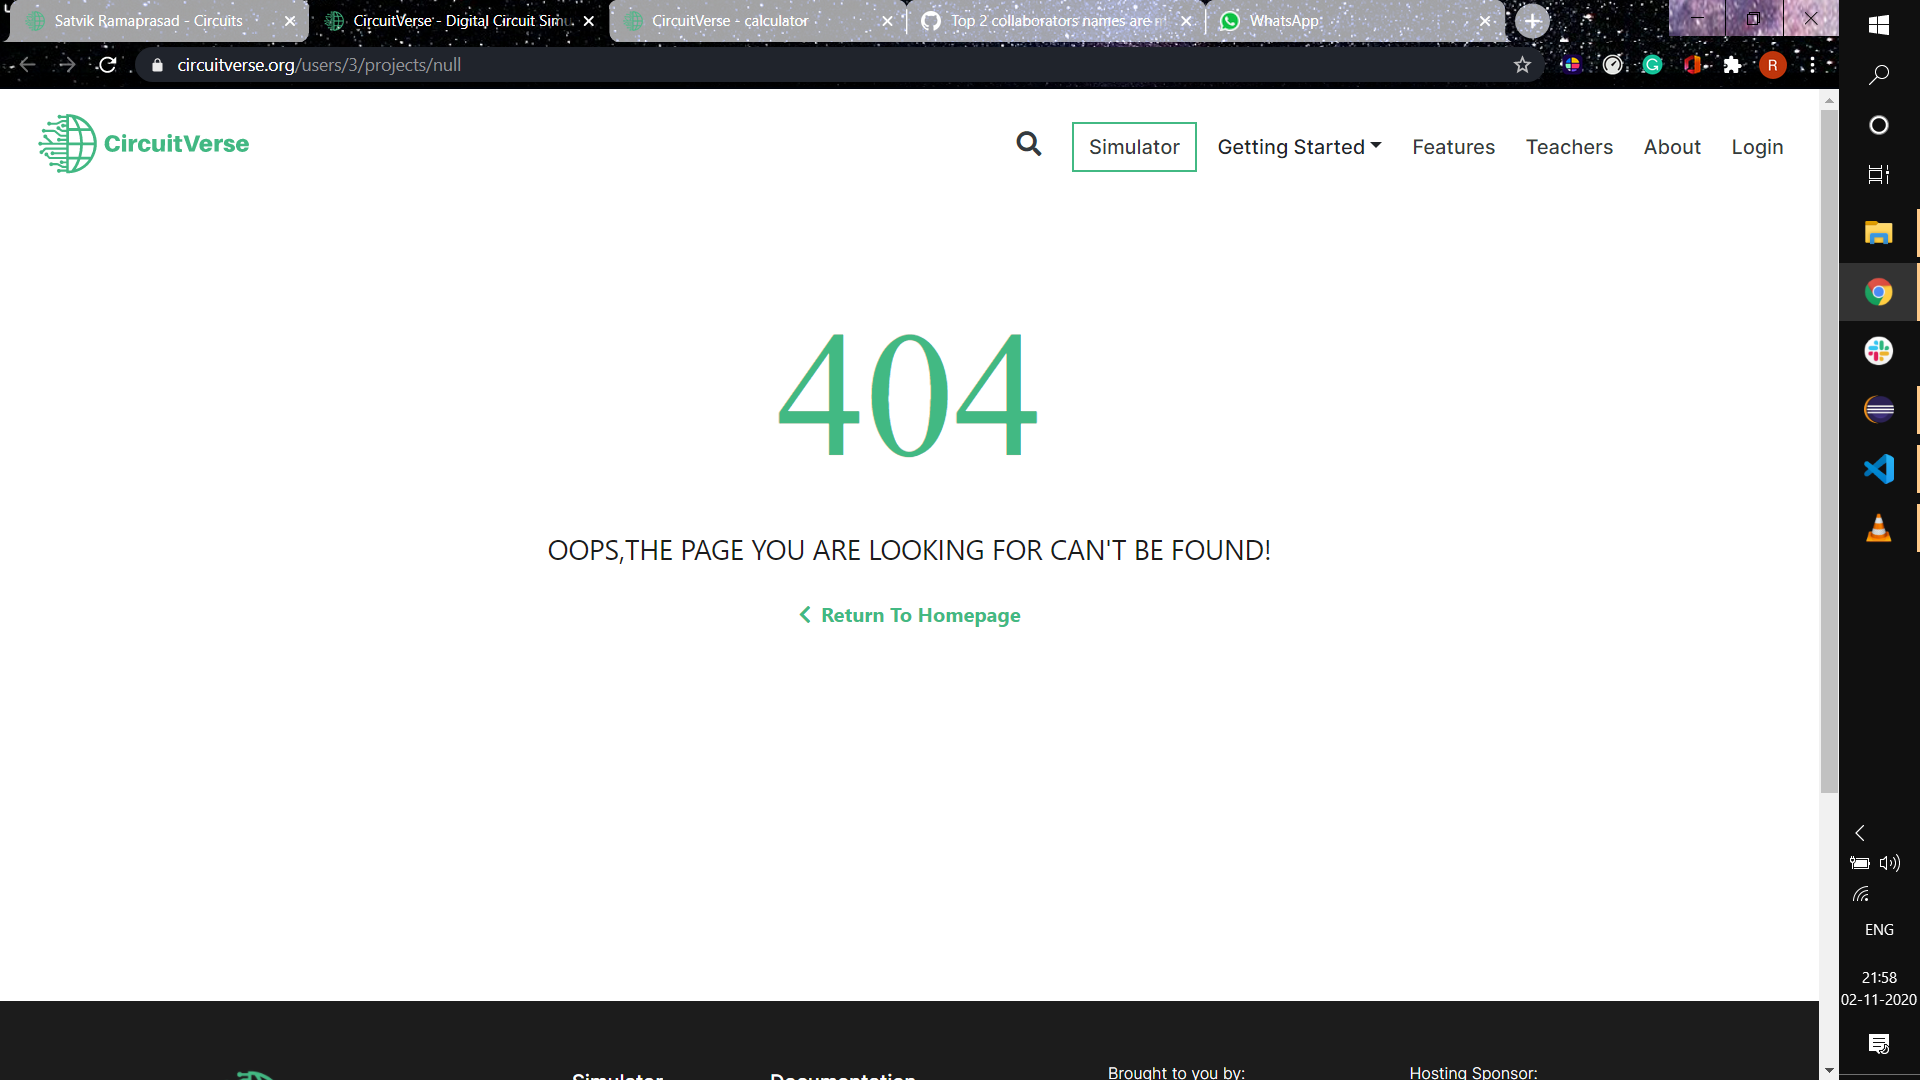This screenshot has height=1080, width=1920.
Task: Click the page vertical scrollbar thumb
Action: (1829, 450)
